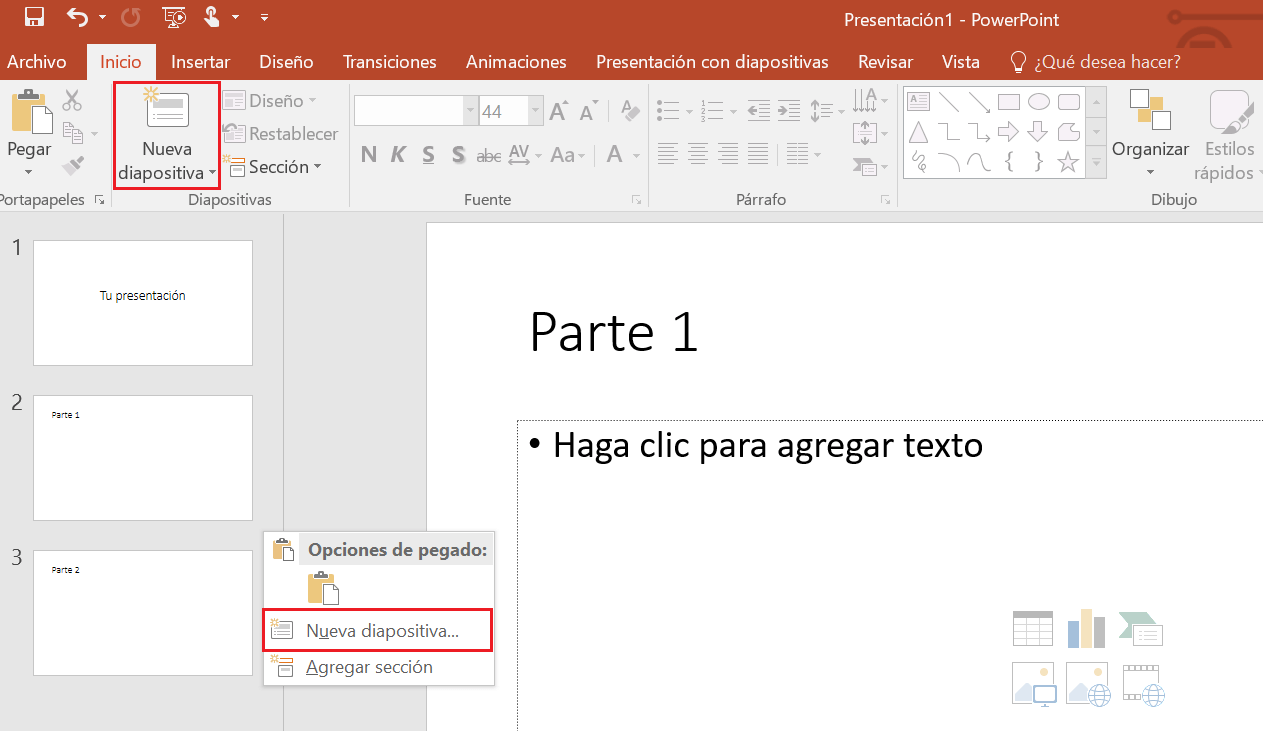Image resolution: width=1263 pixels, height=731 pixels.
Task: Toggle strikethrough abc button
Action: pos(489,155)
